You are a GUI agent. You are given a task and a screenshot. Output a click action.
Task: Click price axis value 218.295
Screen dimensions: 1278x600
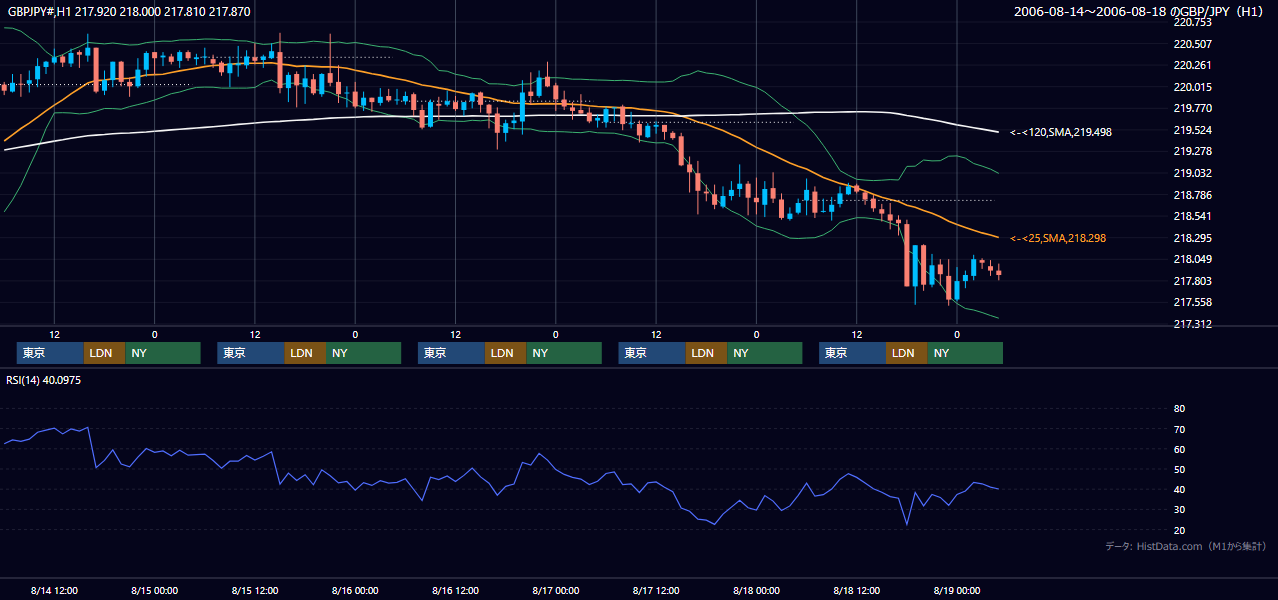(x=1192, y=238)
